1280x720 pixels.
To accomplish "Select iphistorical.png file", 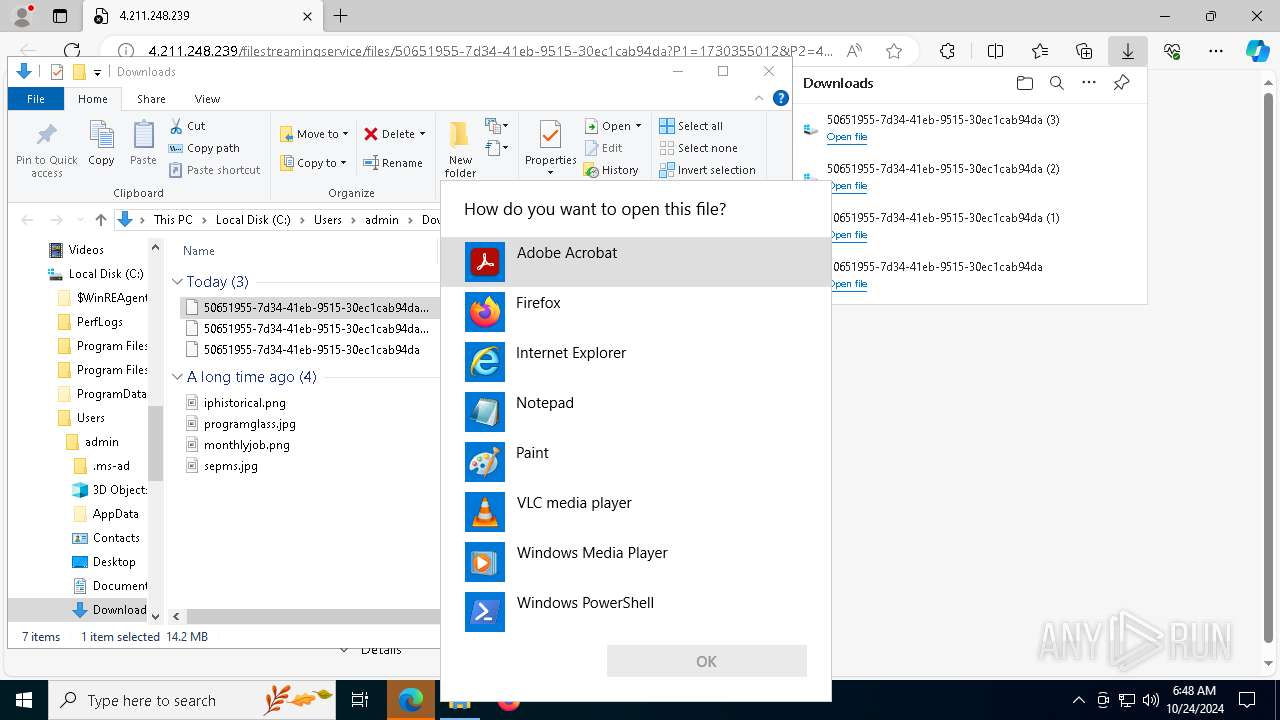I will [x=244, y=402].
